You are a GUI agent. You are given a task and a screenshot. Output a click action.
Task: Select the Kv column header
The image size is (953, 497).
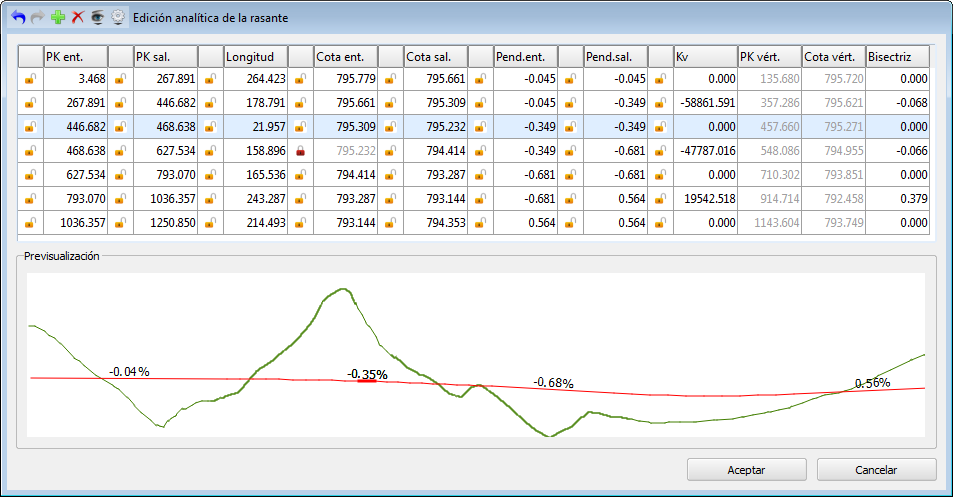pos(704,56)
